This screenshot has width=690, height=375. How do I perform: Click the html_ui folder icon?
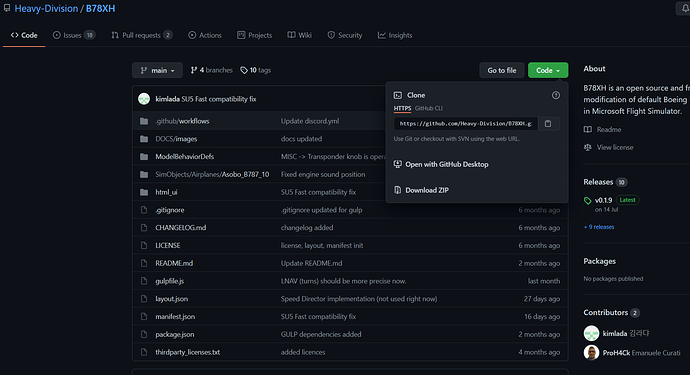[144, 192]
